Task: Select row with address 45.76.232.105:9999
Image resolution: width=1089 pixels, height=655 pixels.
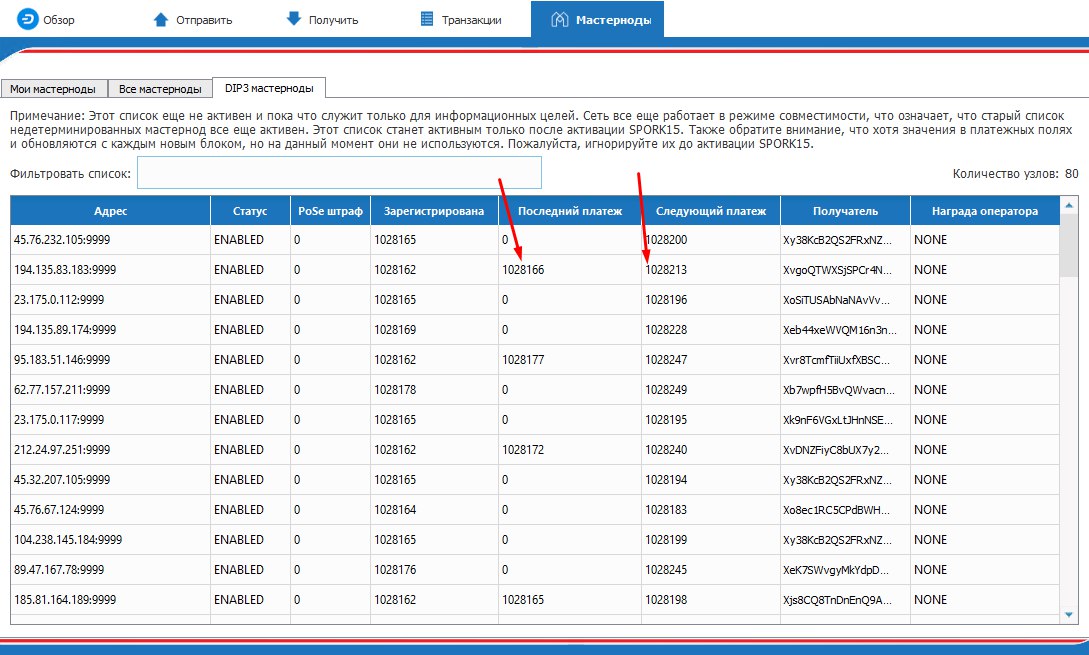Action: coord(535,240)
